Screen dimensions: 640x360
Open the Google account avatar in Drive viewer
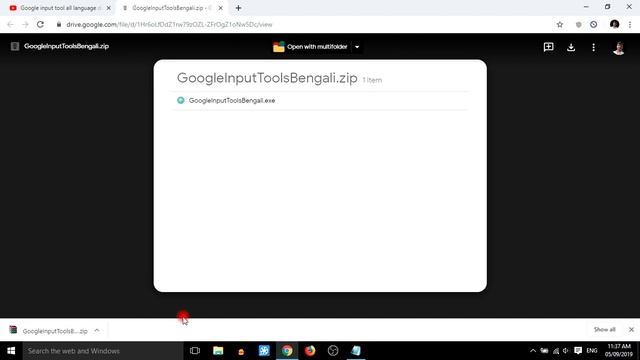[619, 48]
